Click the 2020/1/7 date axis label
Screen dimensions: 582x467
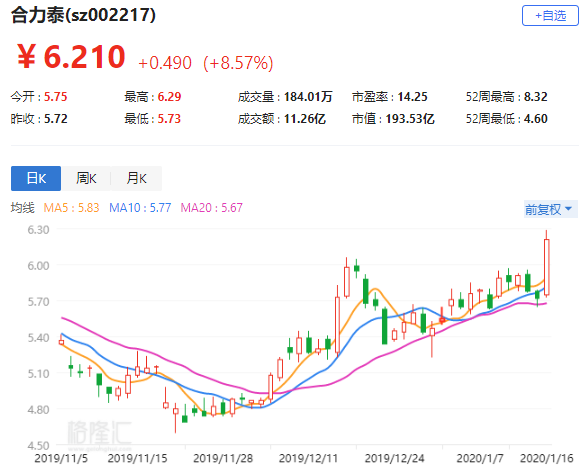(x=480, y=458)
